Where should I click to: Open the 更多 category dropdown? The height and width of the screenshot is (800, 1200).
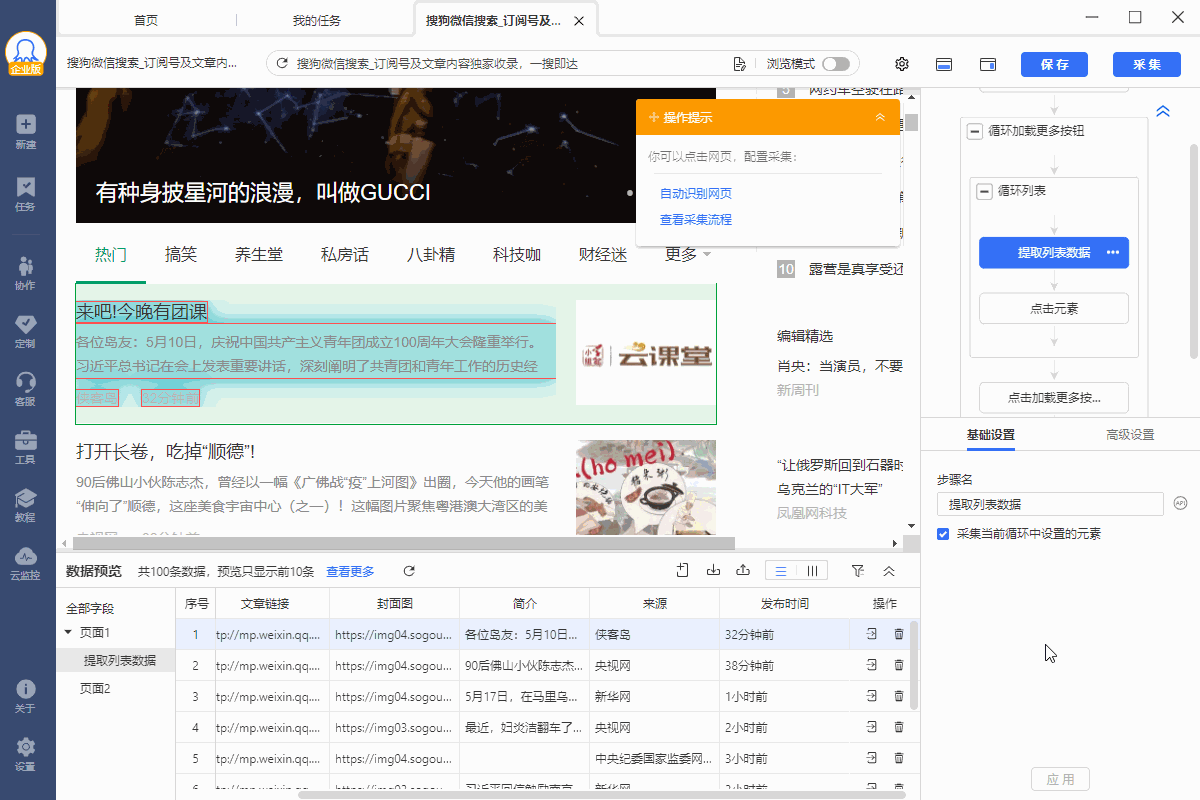click(688, 255)
